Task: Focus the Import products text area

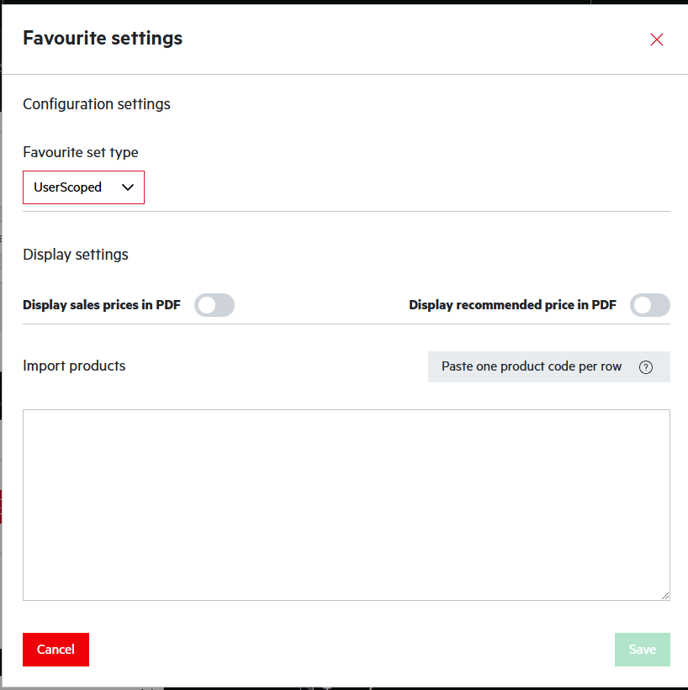Action: click(x=346, y=505)
